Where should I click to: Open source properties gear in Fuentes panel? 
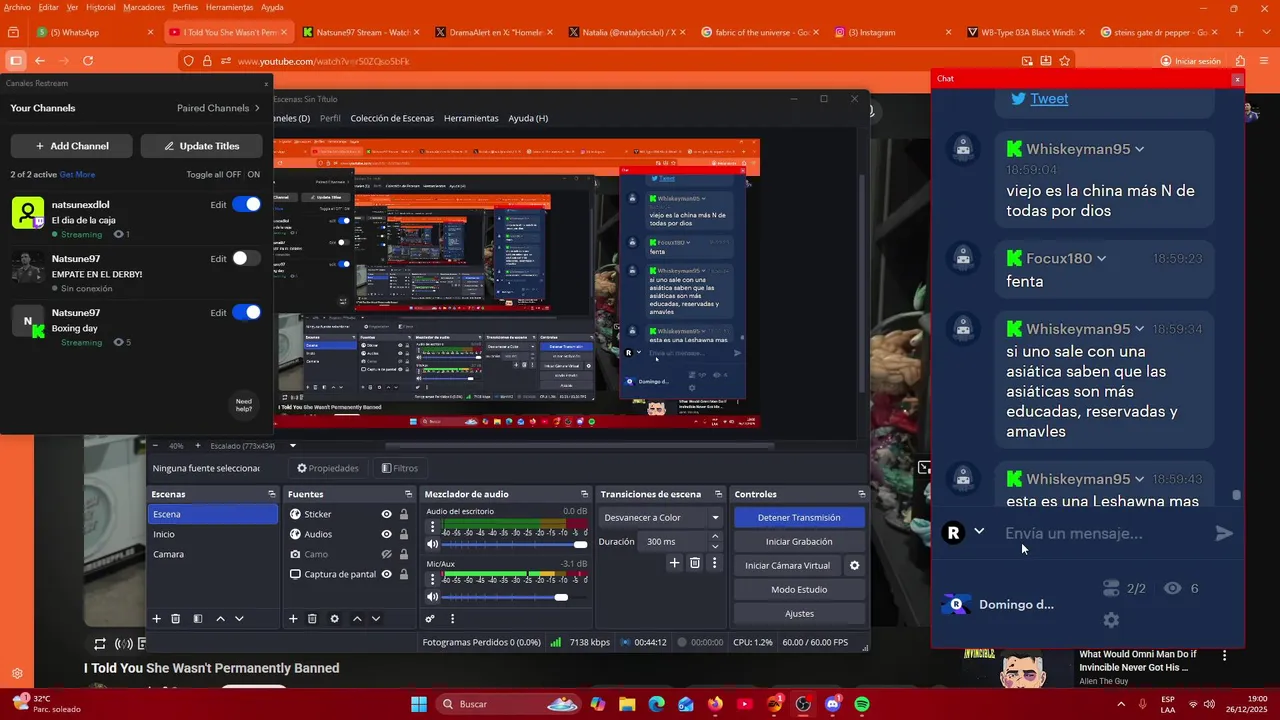[334, 619]
